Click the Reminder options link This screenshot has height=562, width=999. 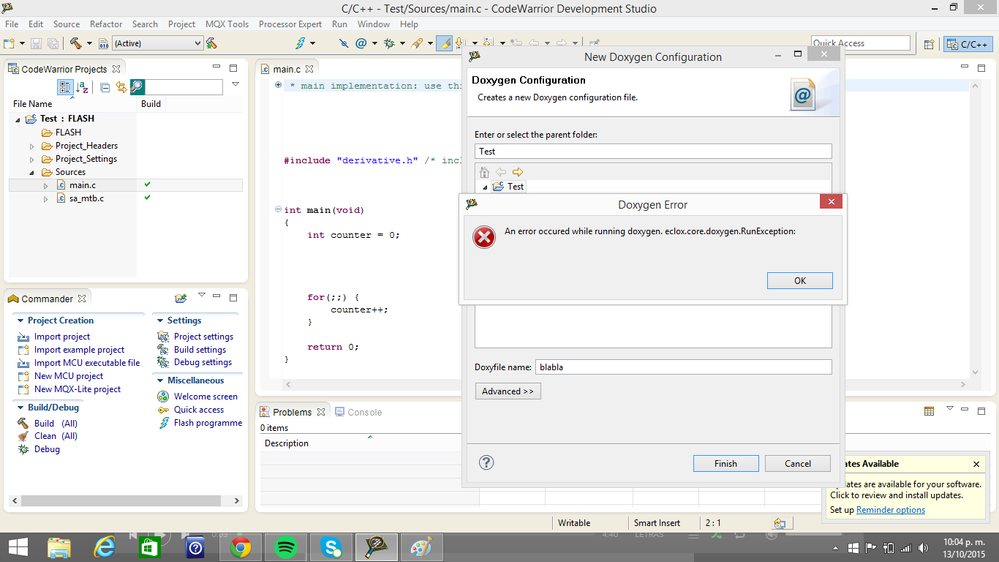(x=890, y=510)
